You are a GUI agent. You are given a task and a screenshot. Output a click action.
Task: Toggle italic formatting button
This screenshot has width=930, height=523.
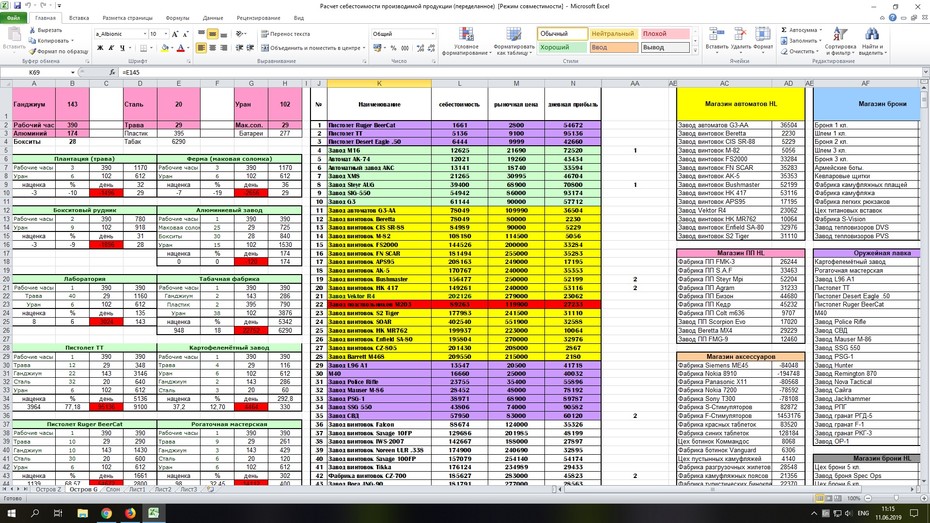[x=111, y=48]
